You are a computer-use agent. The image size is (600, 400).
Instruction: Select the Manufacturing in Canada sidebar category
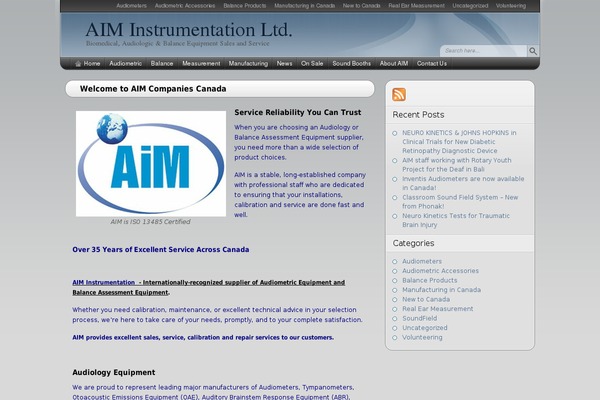(x=441, y=290)
